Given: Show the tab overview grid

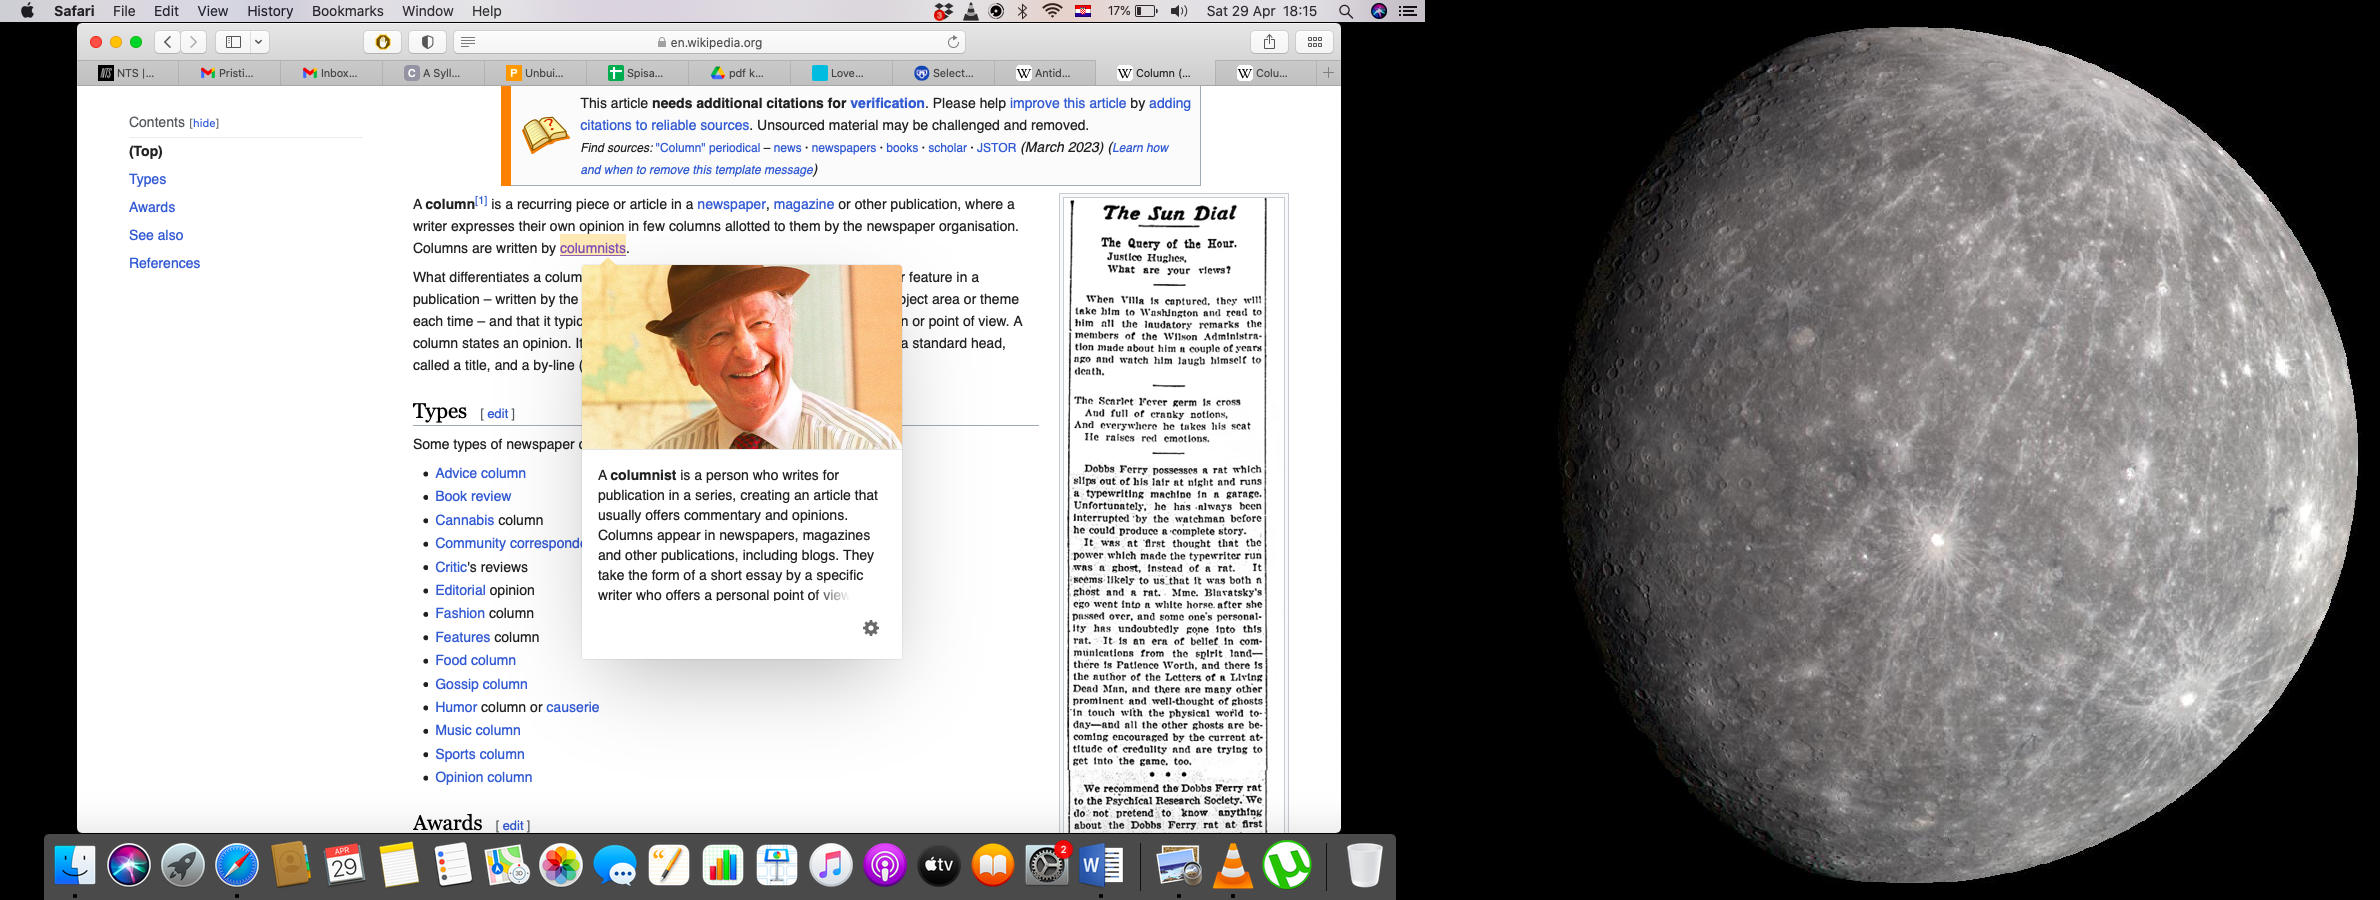Looking at the screenshot, I should pos(1315,42).
